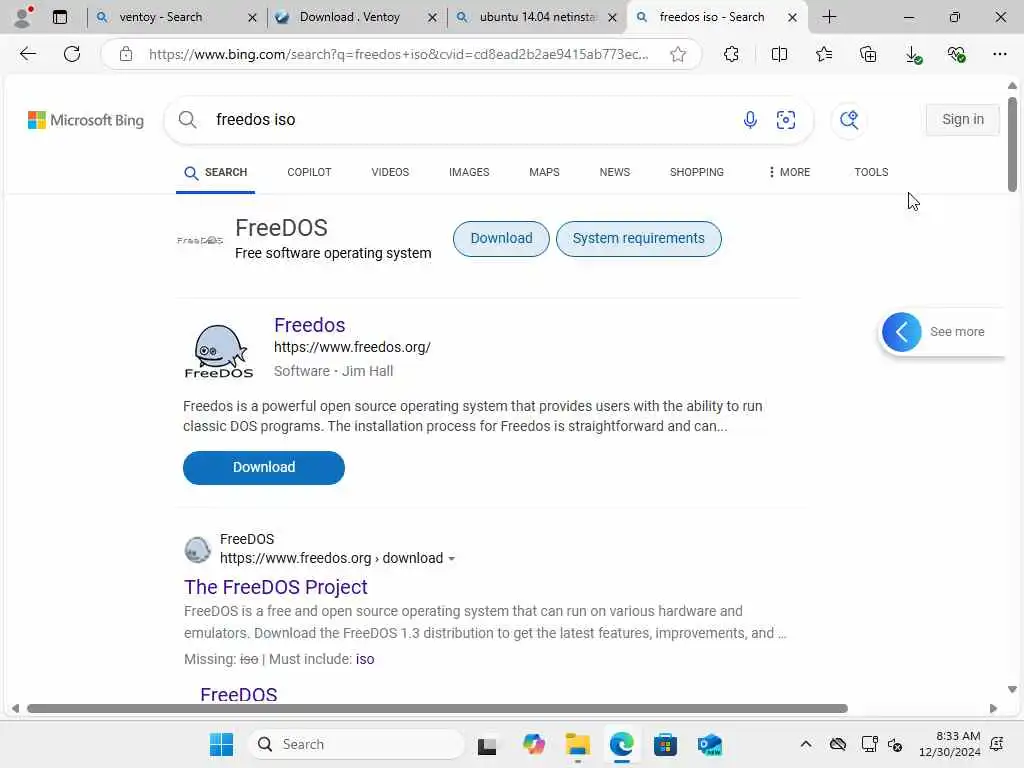Switch to the ubuntu 14.04 netinstall tab
This screenshot has height=768, width=1024.
pos(537,17)
